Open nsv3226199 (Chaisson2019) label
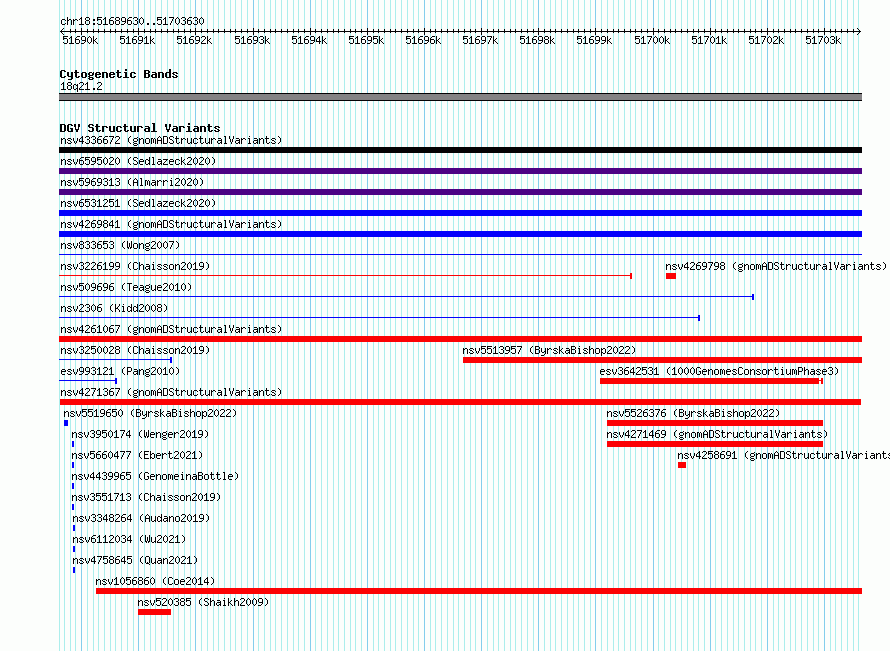This screenshot has height=651, width=890. (135, 266)
